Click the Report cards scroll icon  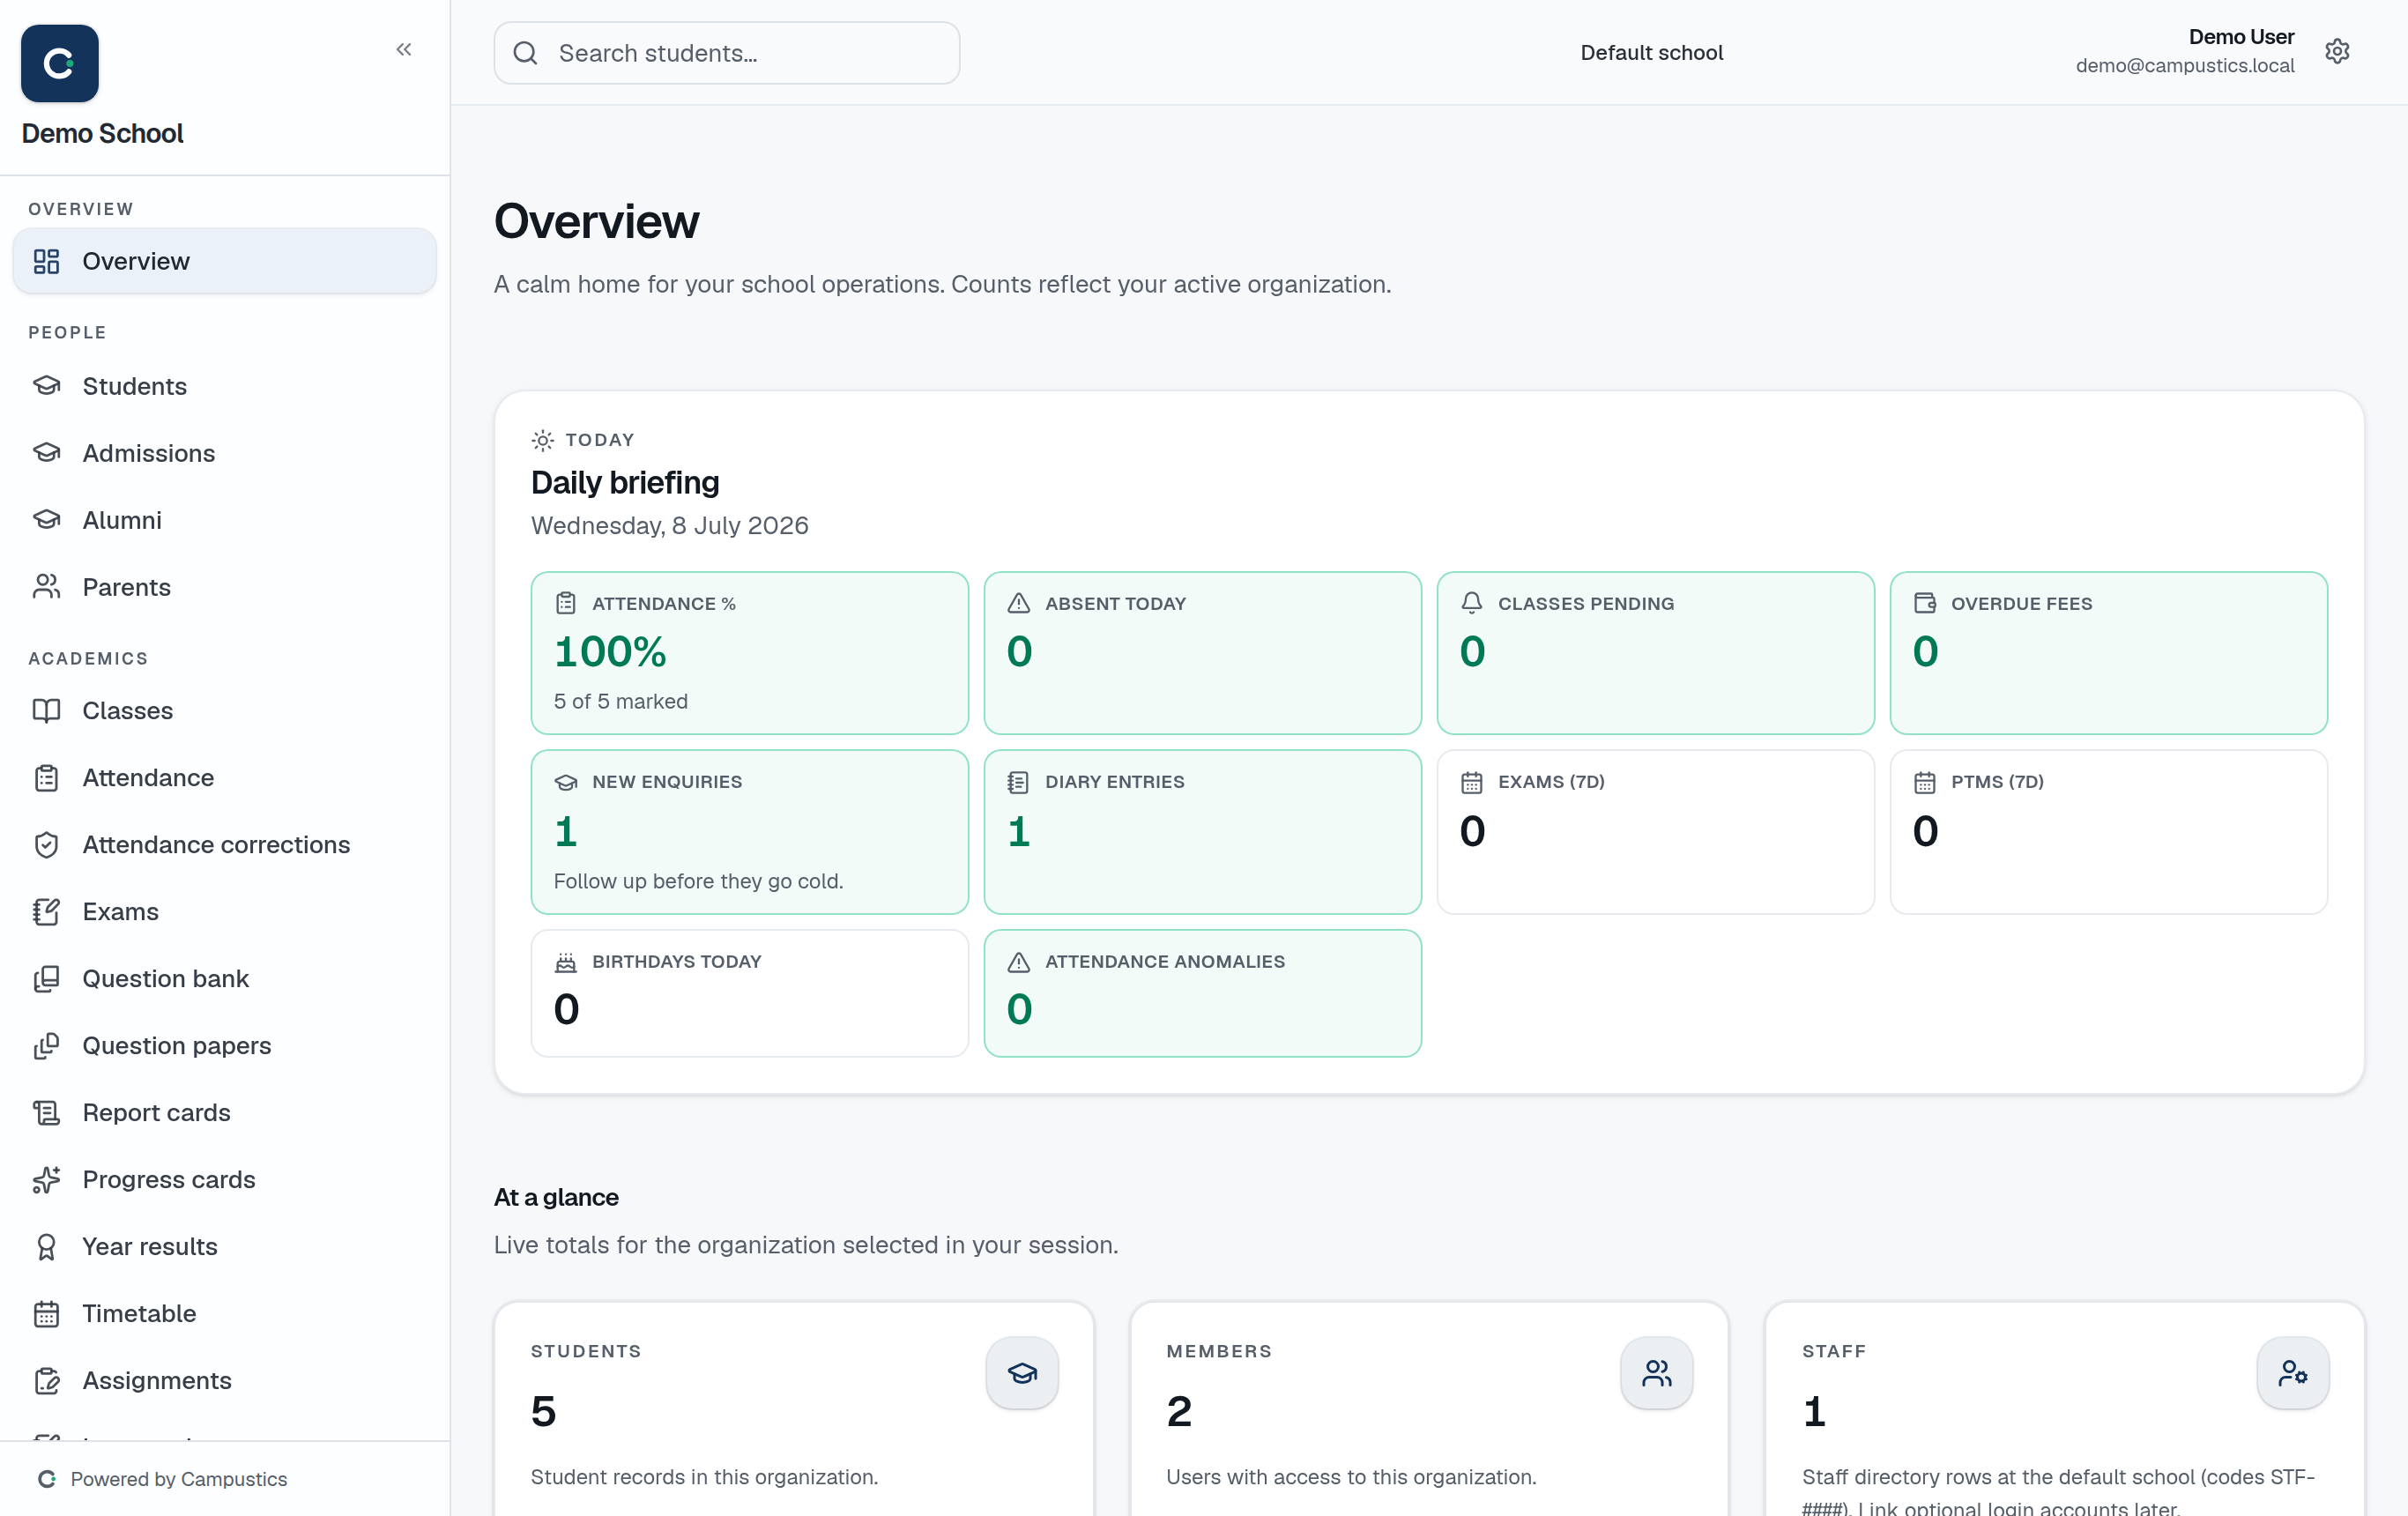point(47,1113)
